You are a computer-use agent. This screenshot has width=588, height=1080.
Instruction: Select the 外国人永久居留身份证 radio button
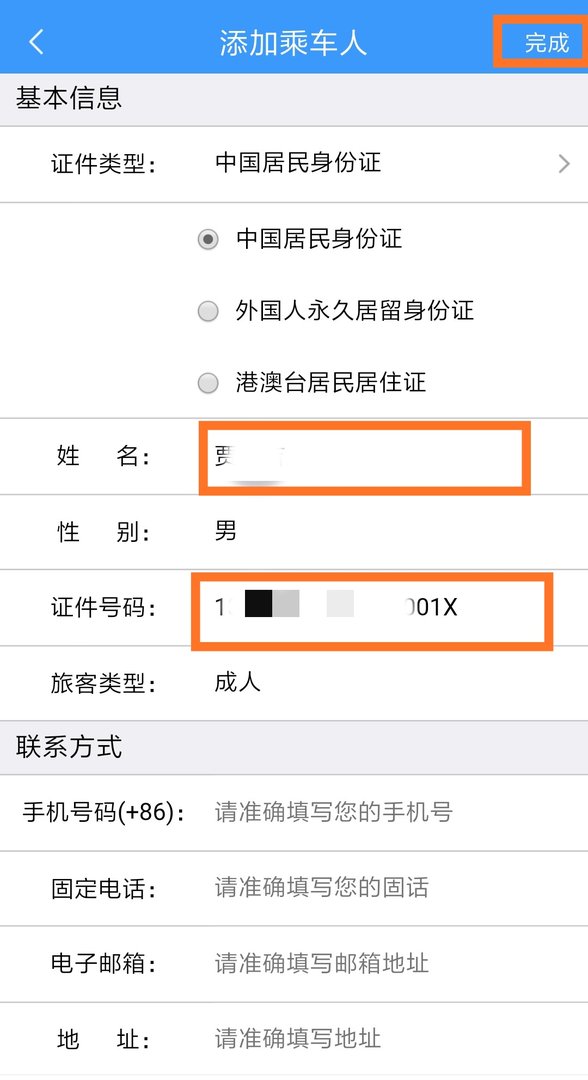pyautogui.click(x=207, y=311)
